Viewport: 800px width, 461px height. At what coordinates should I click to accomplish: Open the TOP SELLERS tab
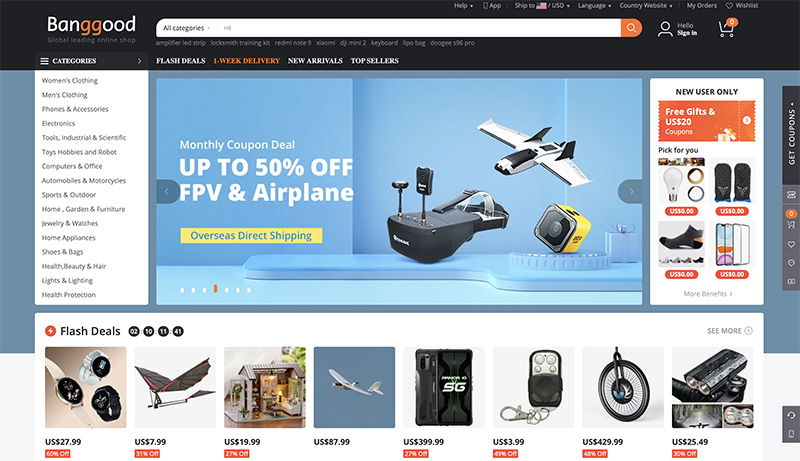374,61
